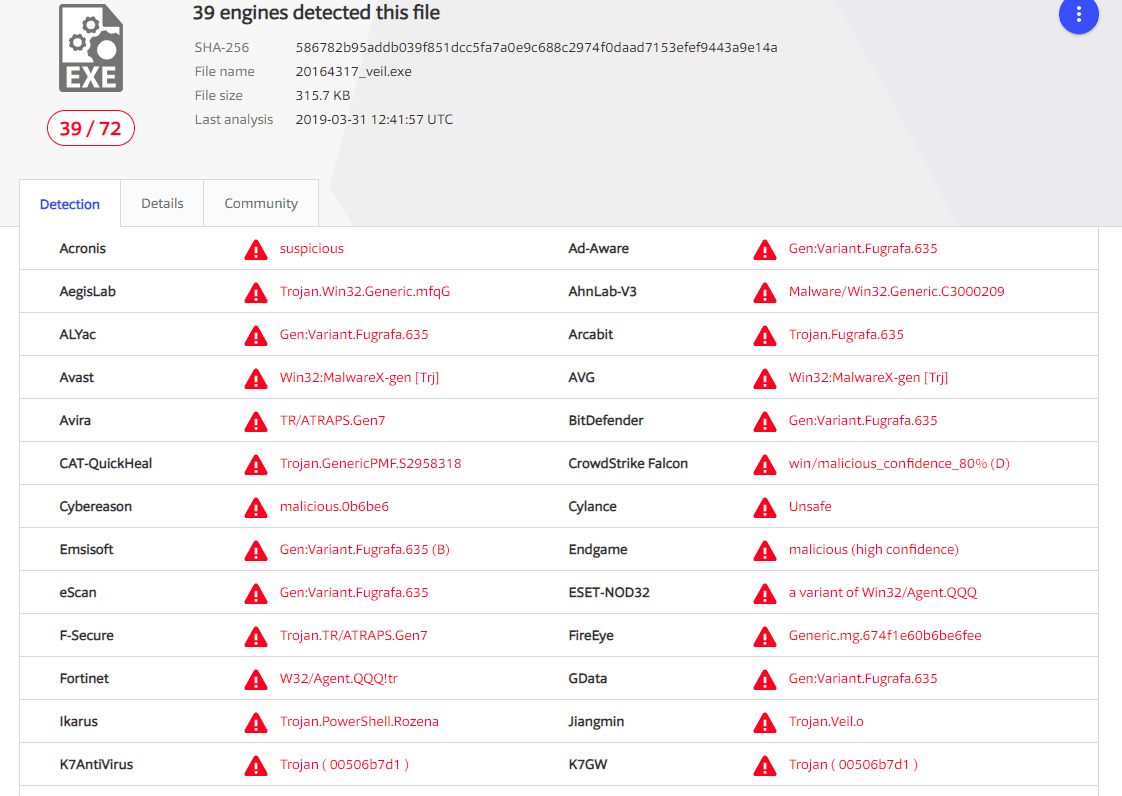The image size is (1122, 796).
Task: Click the ESET-NOD32 engine name
Action: (609, 592)
